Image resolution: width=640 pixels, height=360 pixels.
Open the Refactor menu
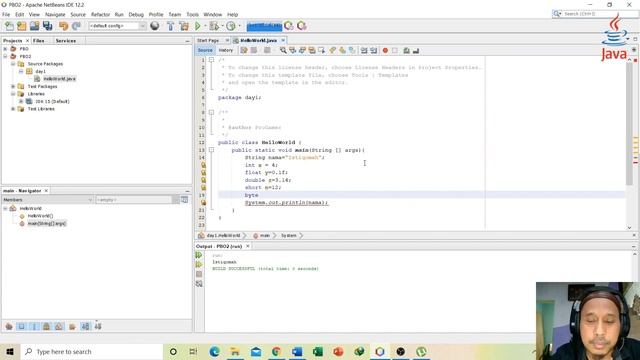pyautogui.click(x=100, y=14)
